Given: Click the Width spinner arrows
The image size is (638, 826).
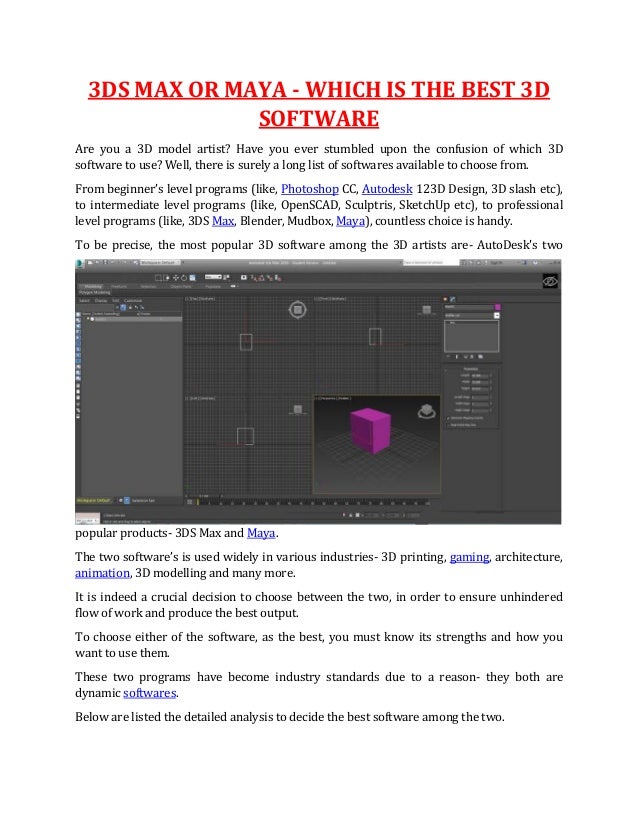Looking at the screenshot, I should (491, 382).
